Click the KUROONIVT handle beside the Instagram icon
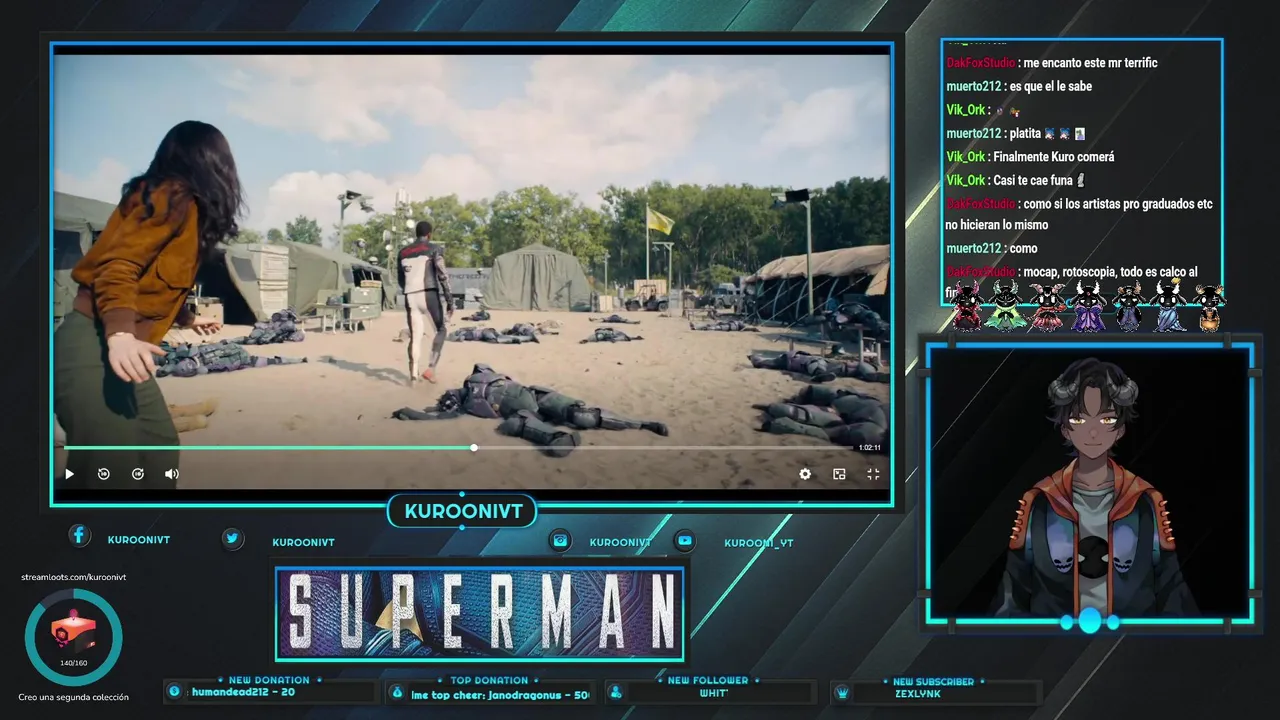 620,542
